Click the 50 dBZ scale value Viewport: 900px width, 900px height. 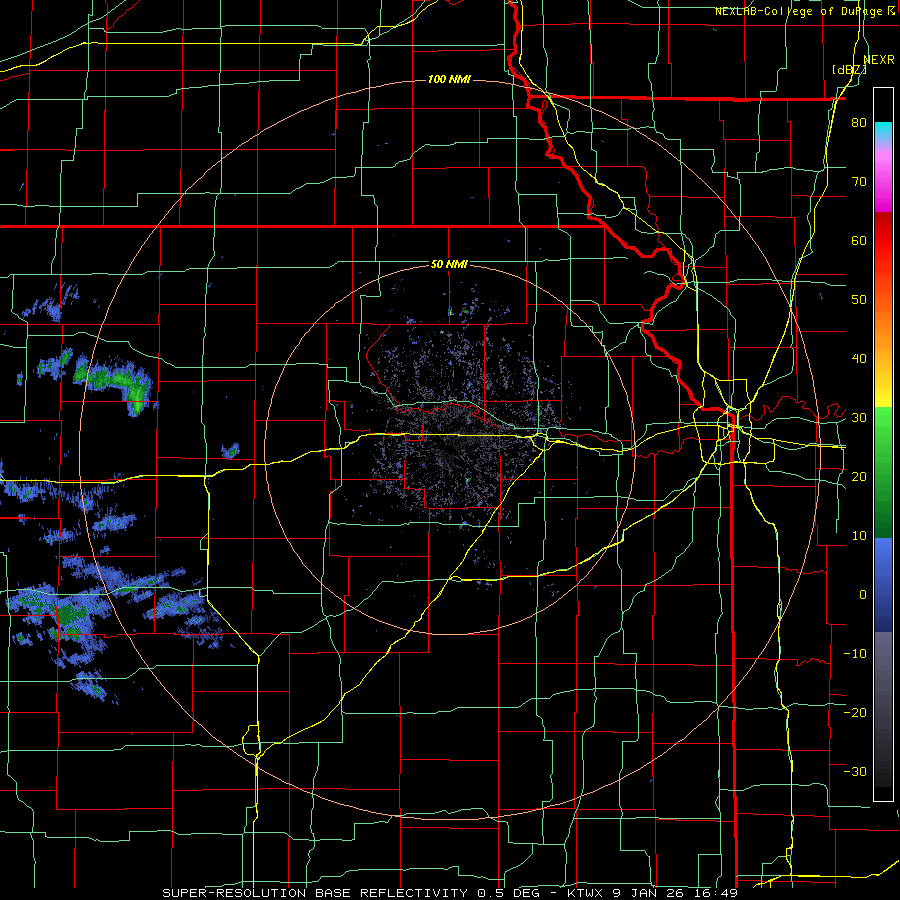tap(859, 300)
